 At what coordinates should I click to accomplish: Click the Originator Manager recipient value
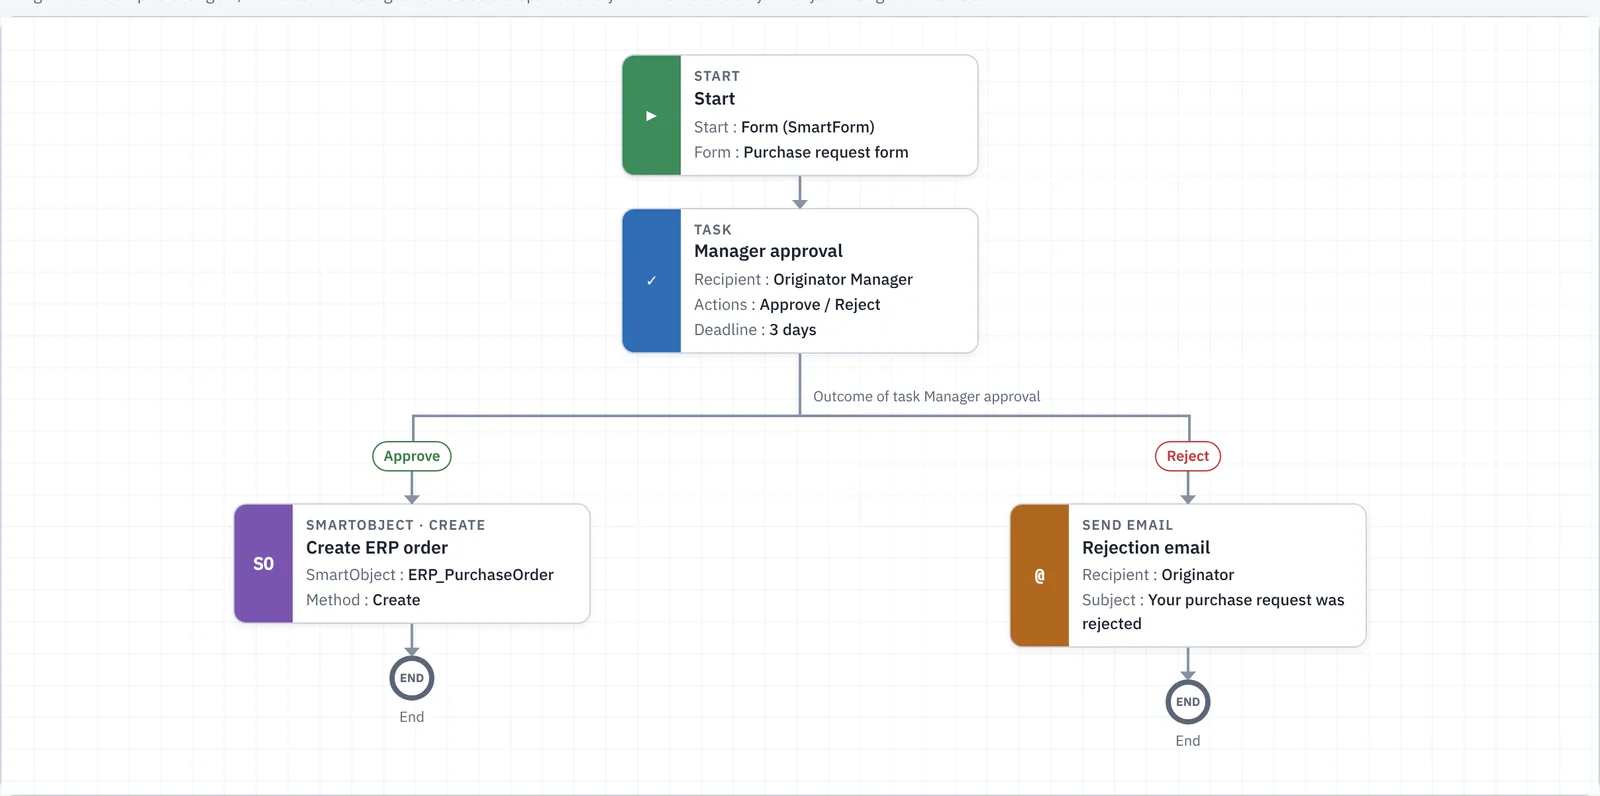click(x=843, y=280)
